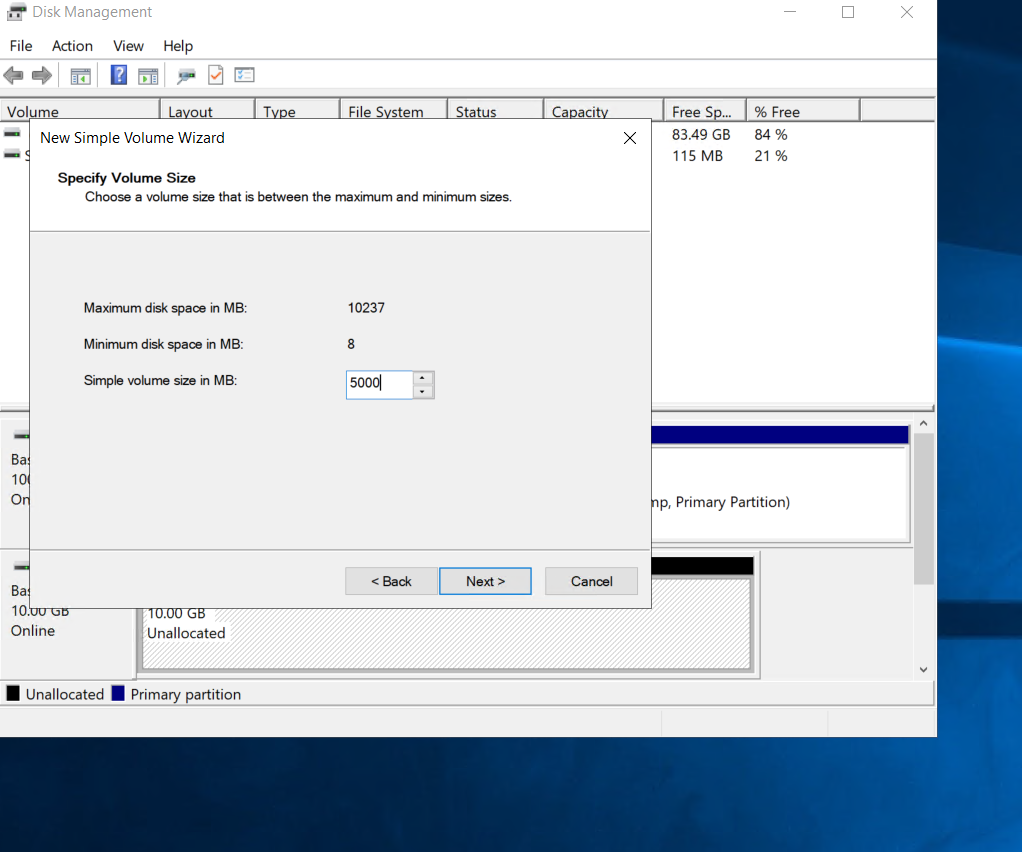The width and height of the screenshot is (1022, 852).
Task: Click the < Back button in wizard
Action: coord(391,581)
